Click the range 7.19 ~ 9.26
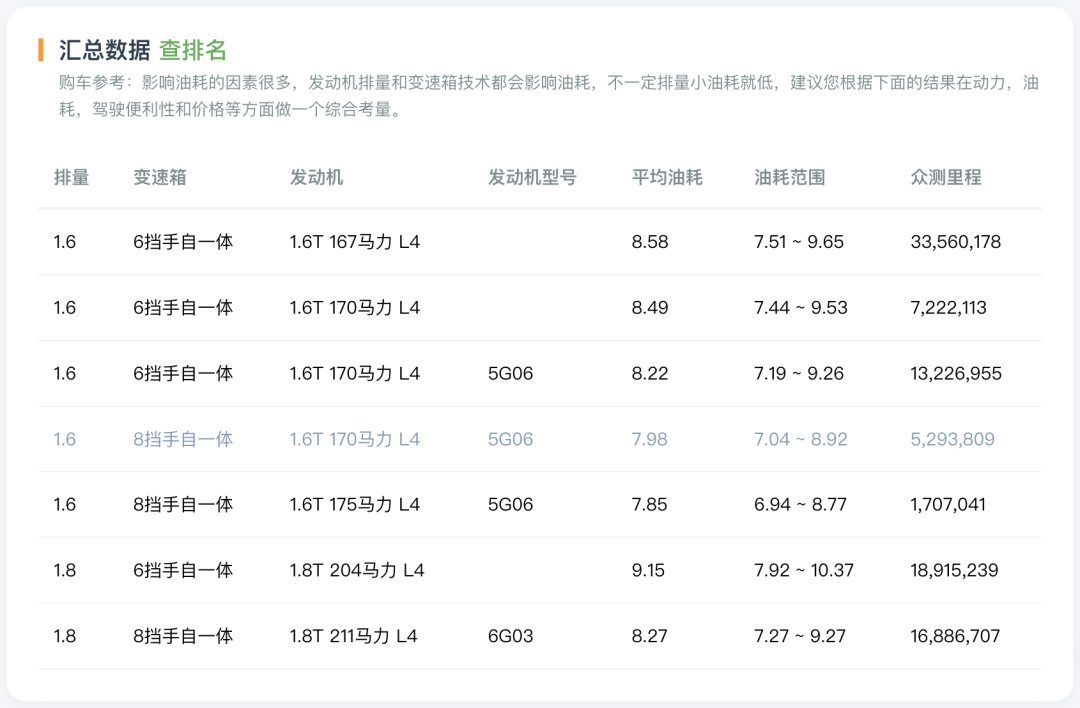Screen dimensions: 1080x708 (799, 373)
